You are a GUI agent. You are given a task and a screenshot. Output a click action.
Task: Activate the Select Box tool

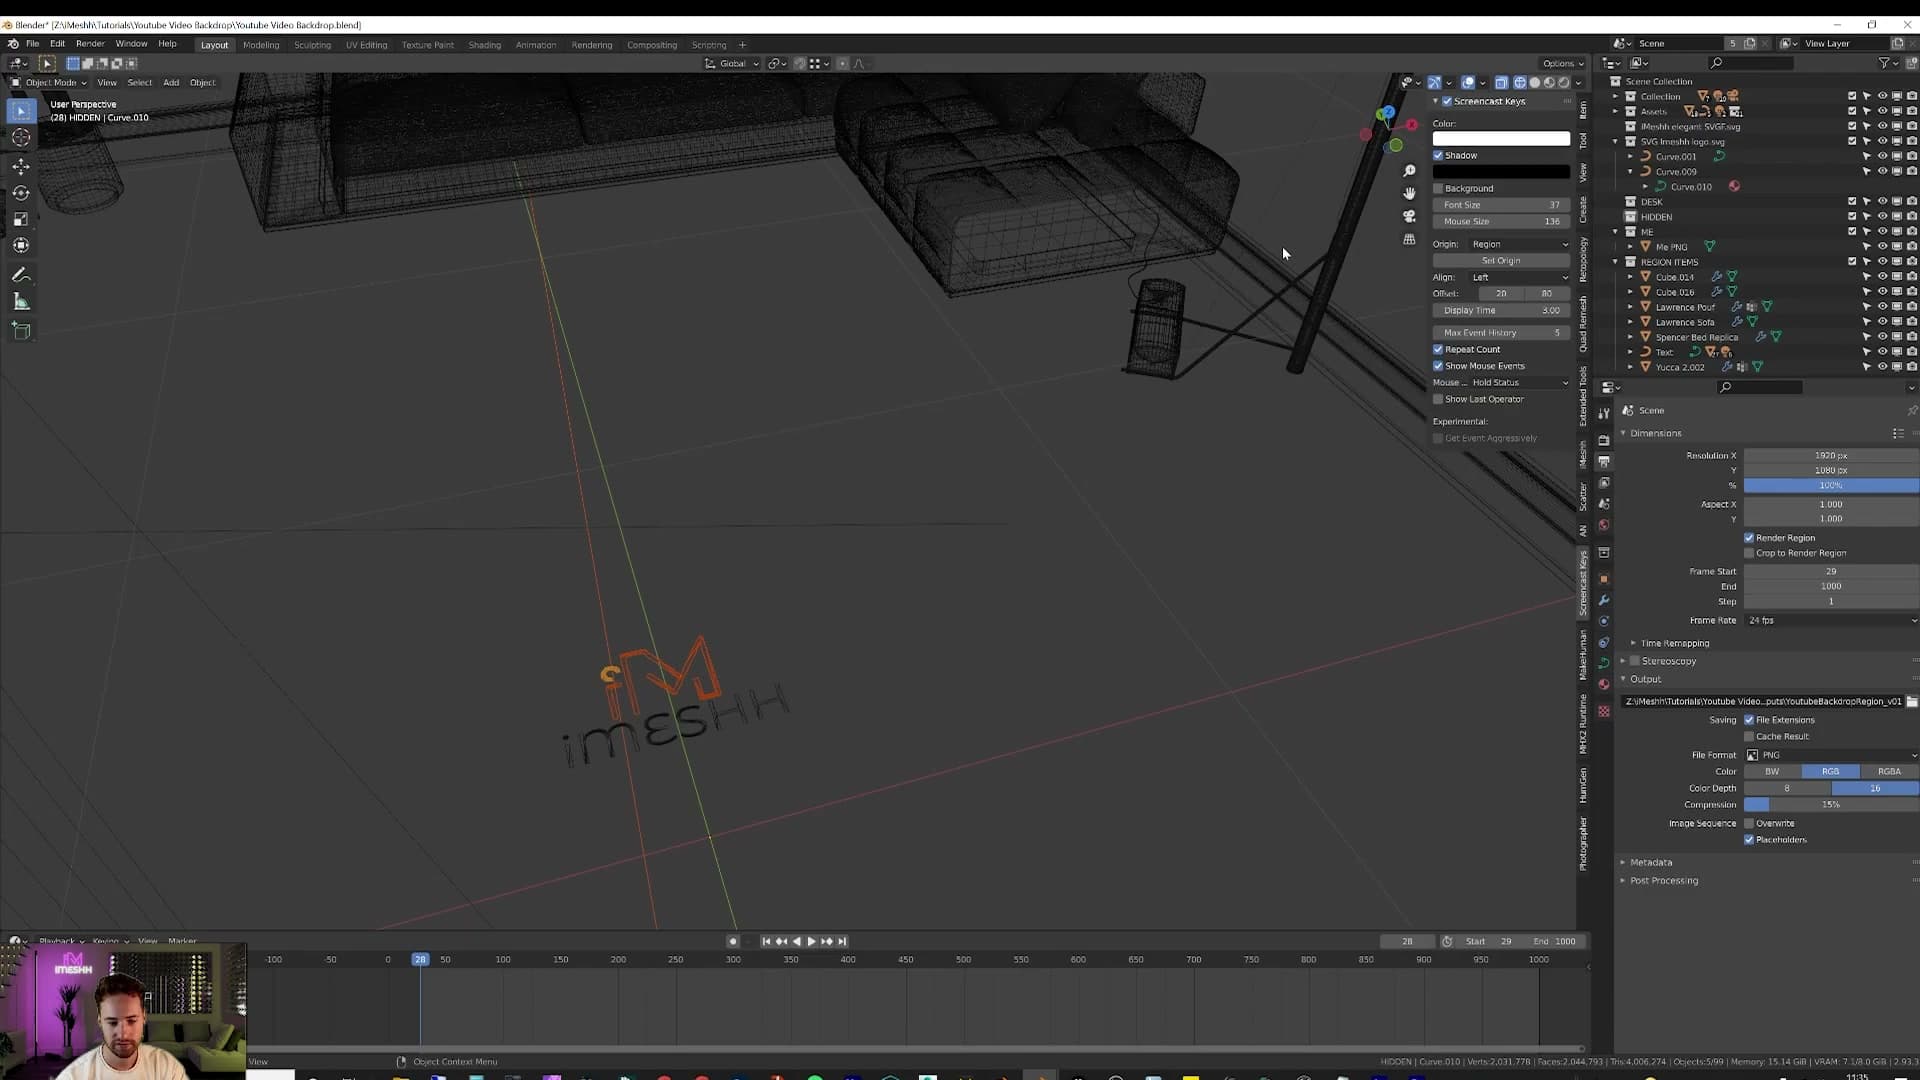pos(21,111)
